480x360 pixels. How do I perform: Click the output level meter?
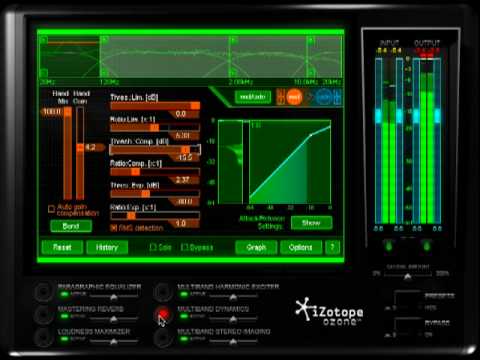pos(427,140)
